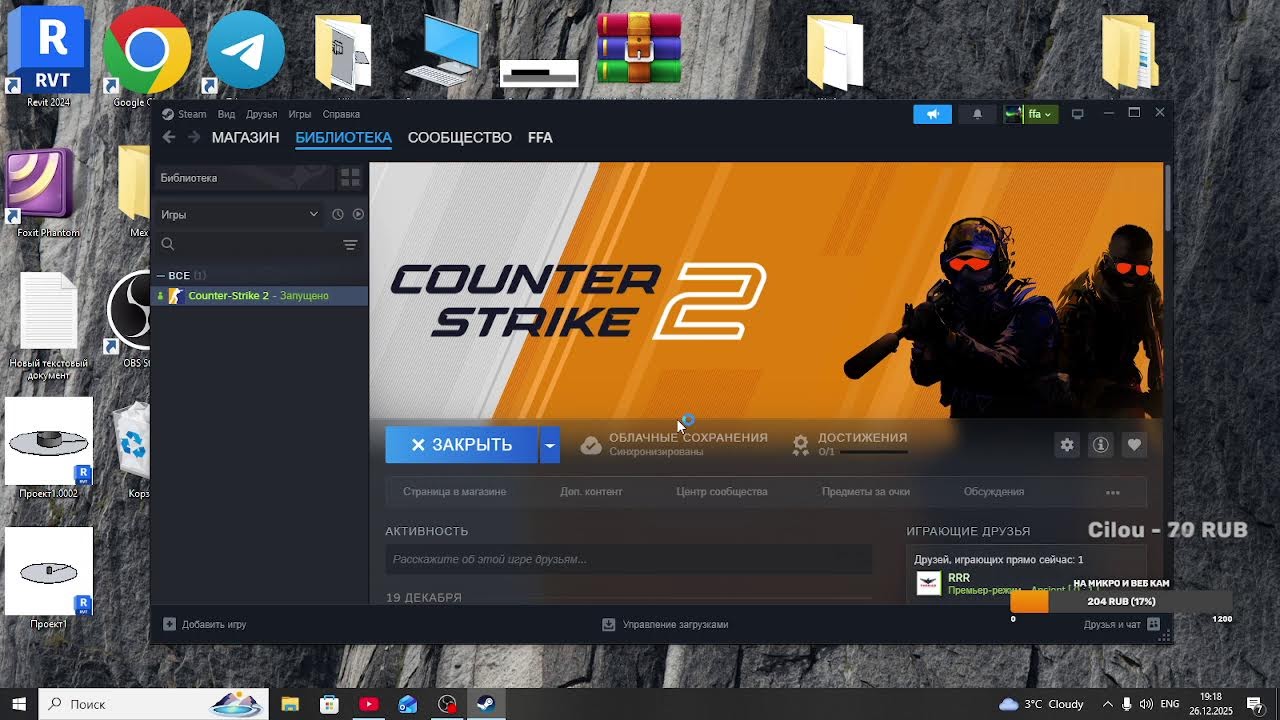This screenshot has height=720, width=1280.
Task: Open WinRAR archive desktop icon
Action: 639,50
